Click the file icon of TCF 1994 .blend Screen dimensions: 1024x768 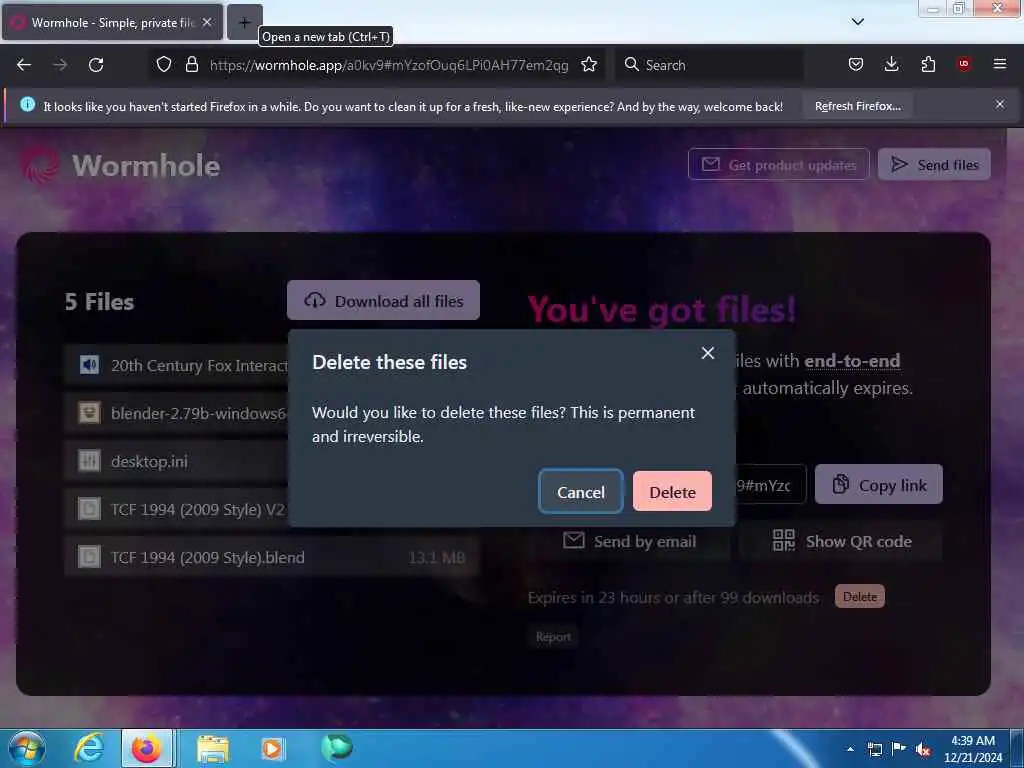coord(89,557)
